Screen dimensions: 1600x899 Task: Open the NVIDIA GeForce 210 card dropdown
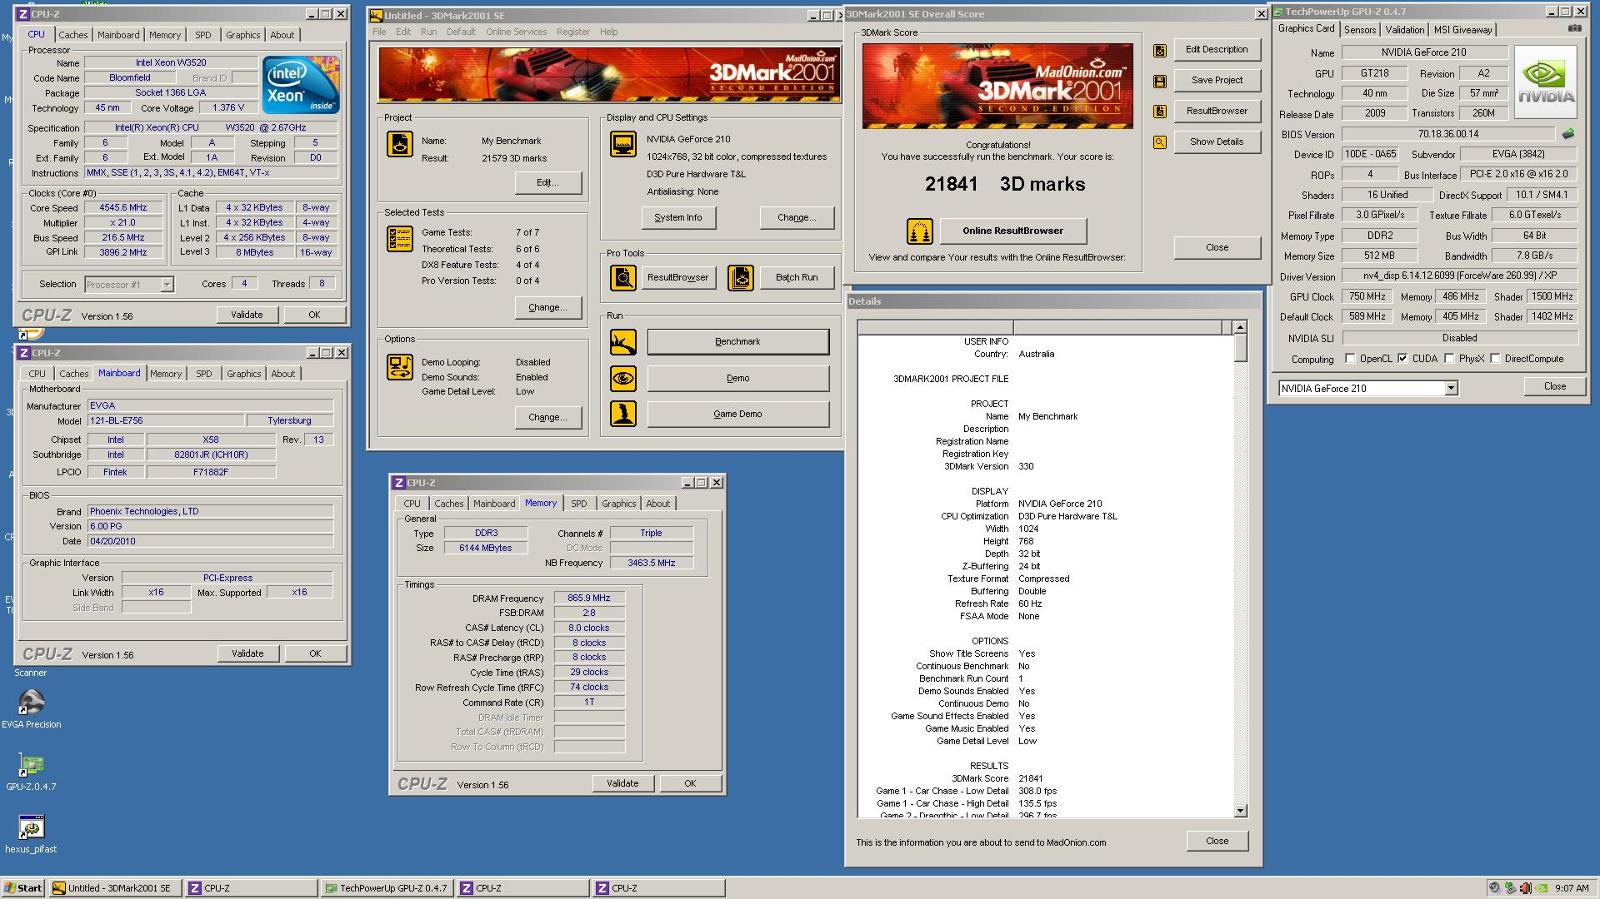pyautogui.click(x=1451, y=388)
